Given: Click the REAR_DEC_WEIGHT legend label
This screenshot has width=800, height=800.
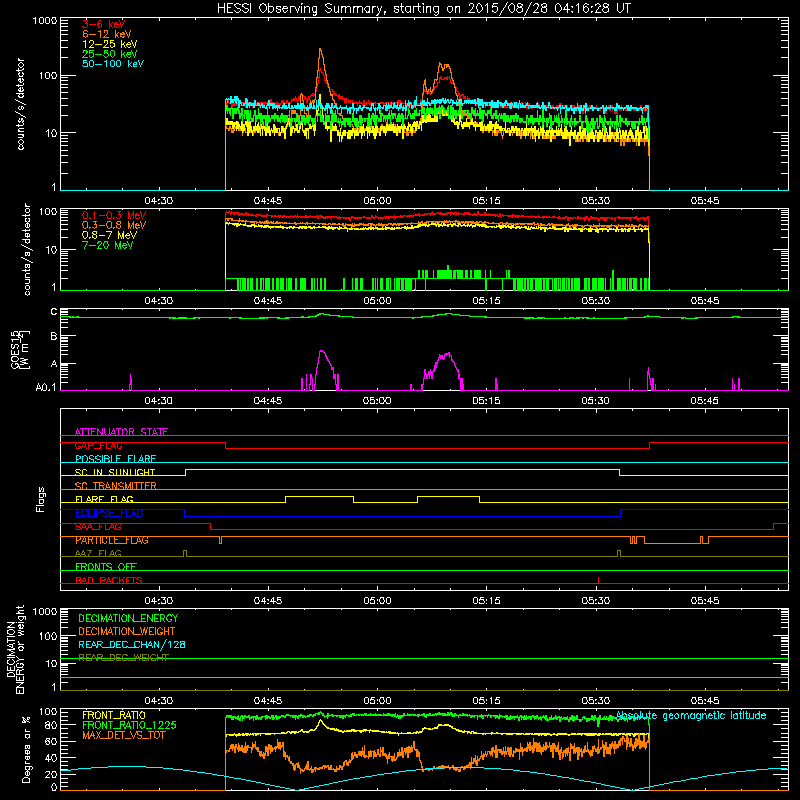Looking at the screenshot, I should [123, 658].
